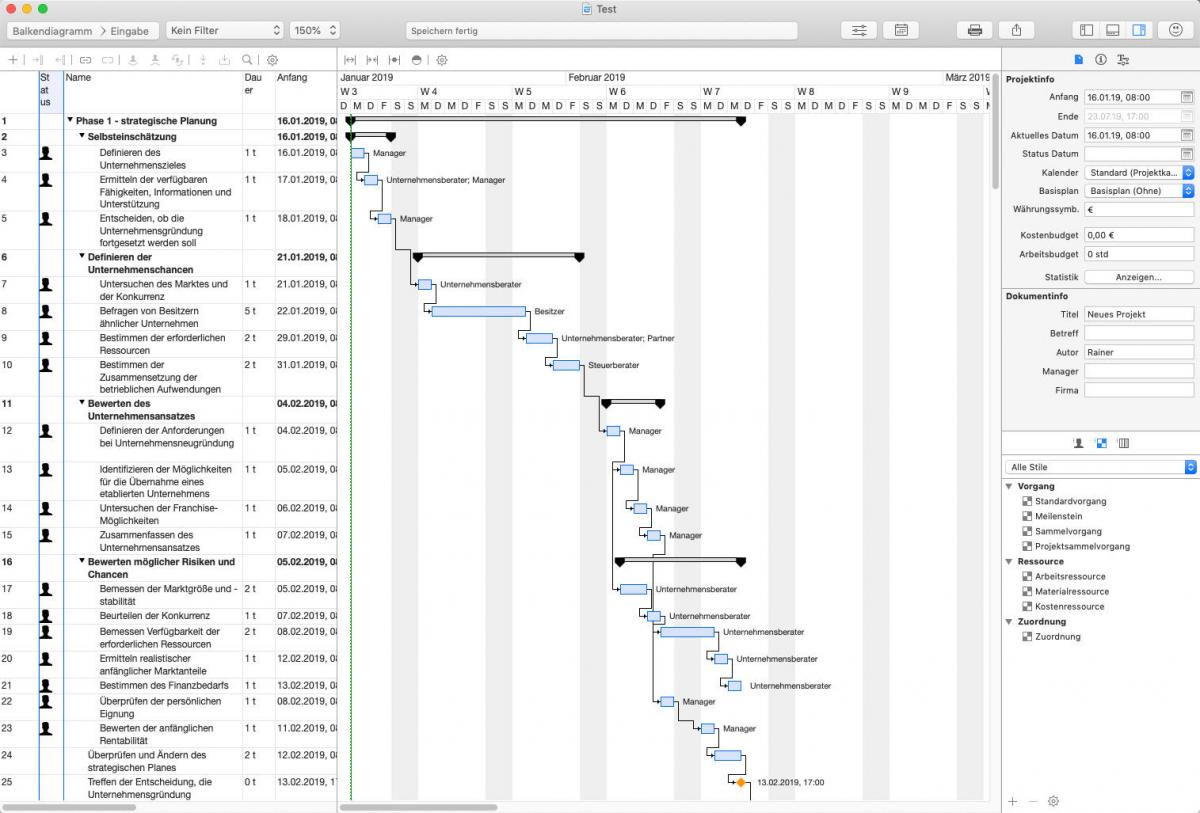This screenshot has width=1200, height=813.
Task: Click the Kostenbudget field
Action: point(1139,235)
